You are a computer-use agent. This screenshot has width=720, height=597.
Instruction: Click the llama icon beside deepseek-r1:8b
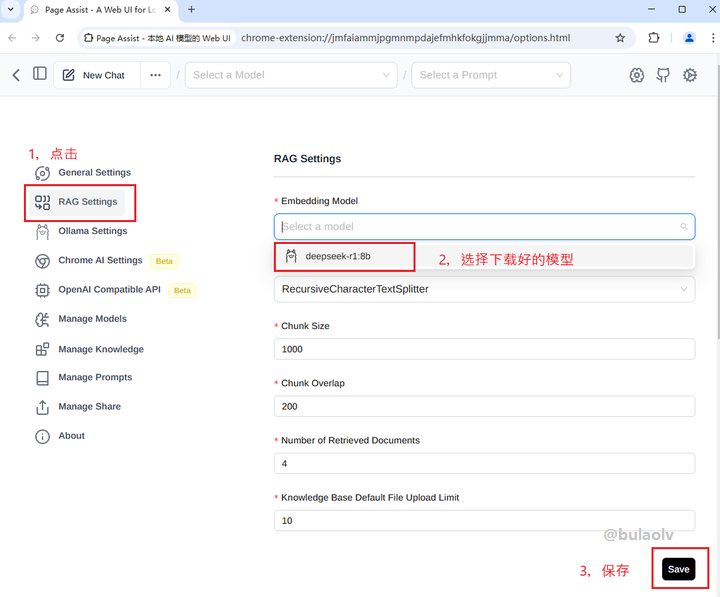click(x=291, y=256)
